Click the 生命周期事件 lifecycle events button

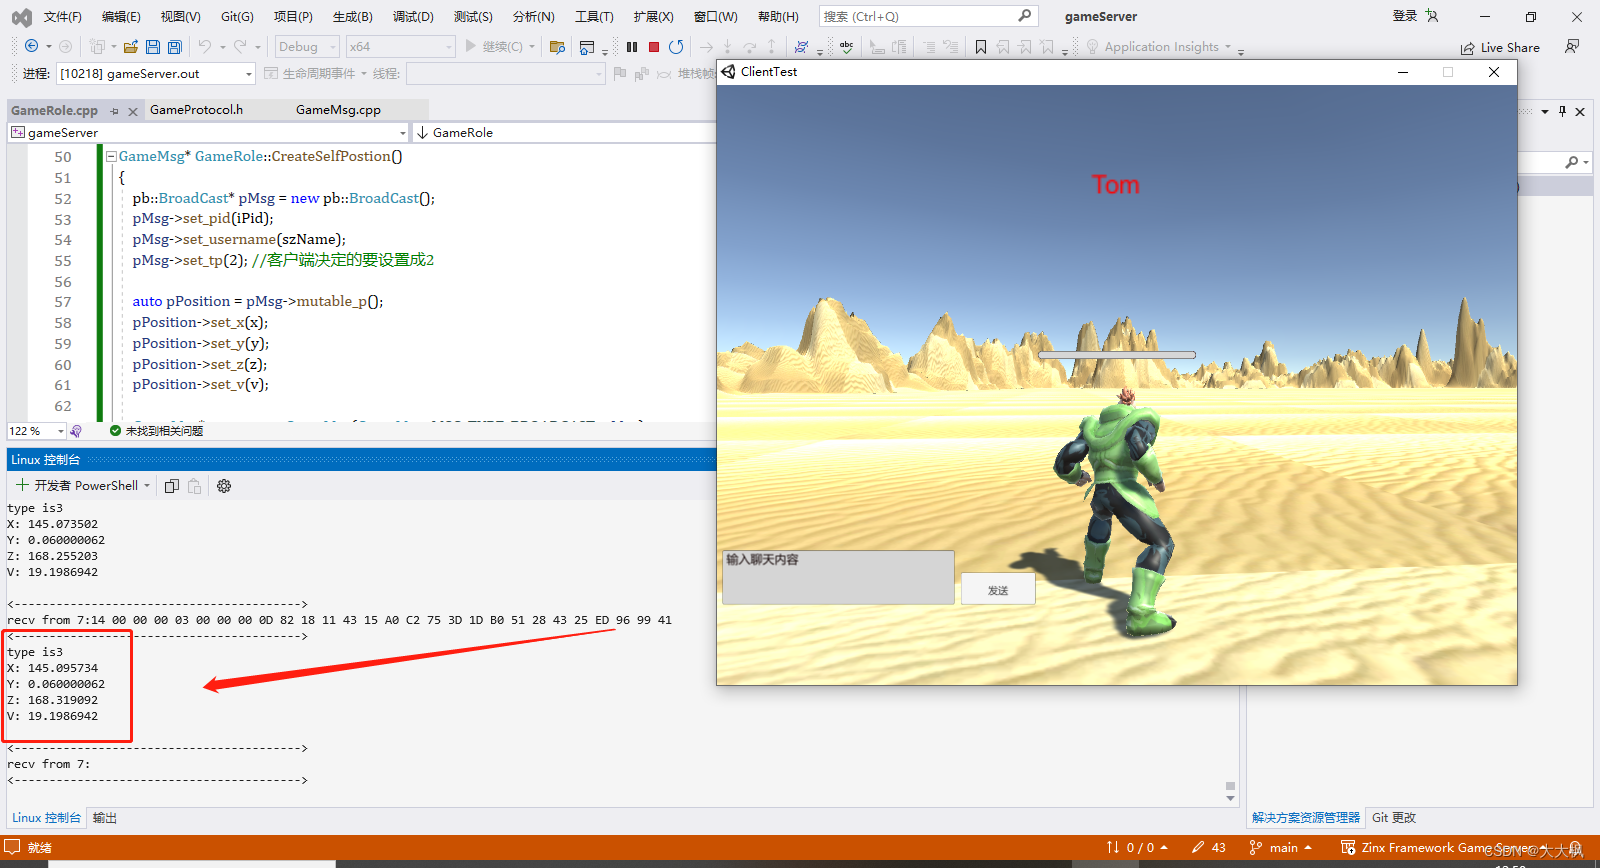point(316,74)
